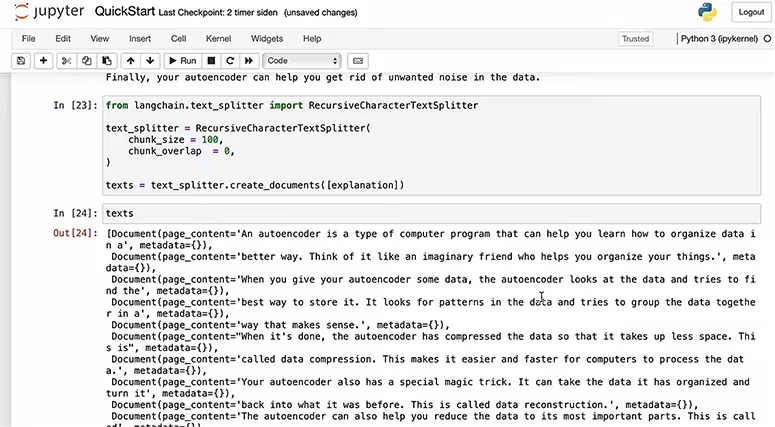
Task: Move selected cell up arrow
Action: tap(131, 61)
